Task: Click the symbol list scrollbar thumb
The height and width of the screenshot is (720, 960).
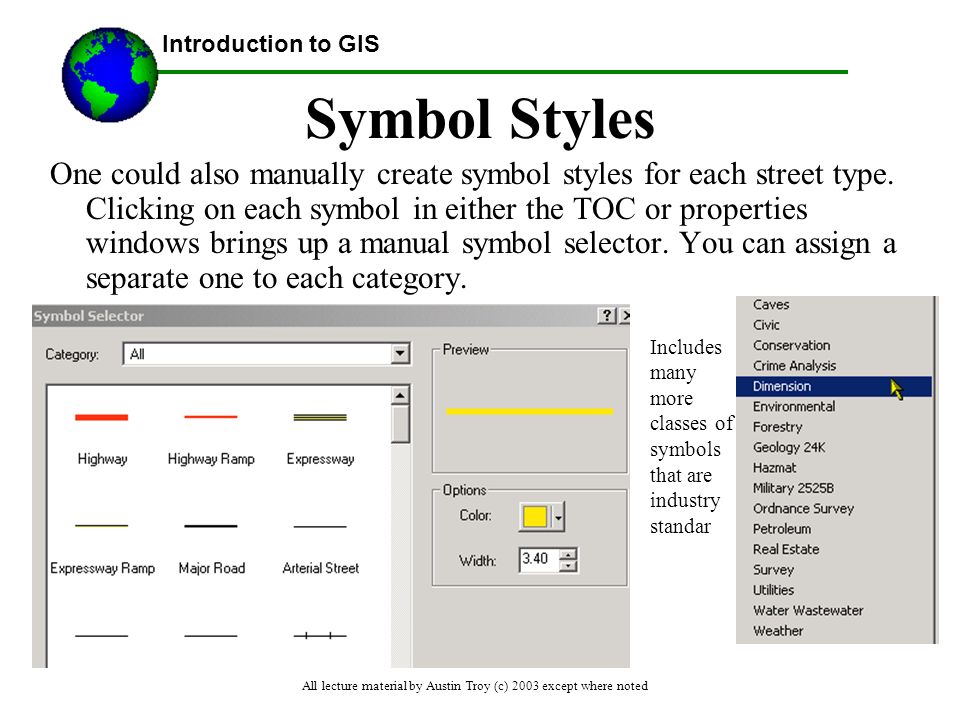Action: (x=400, y=424)
